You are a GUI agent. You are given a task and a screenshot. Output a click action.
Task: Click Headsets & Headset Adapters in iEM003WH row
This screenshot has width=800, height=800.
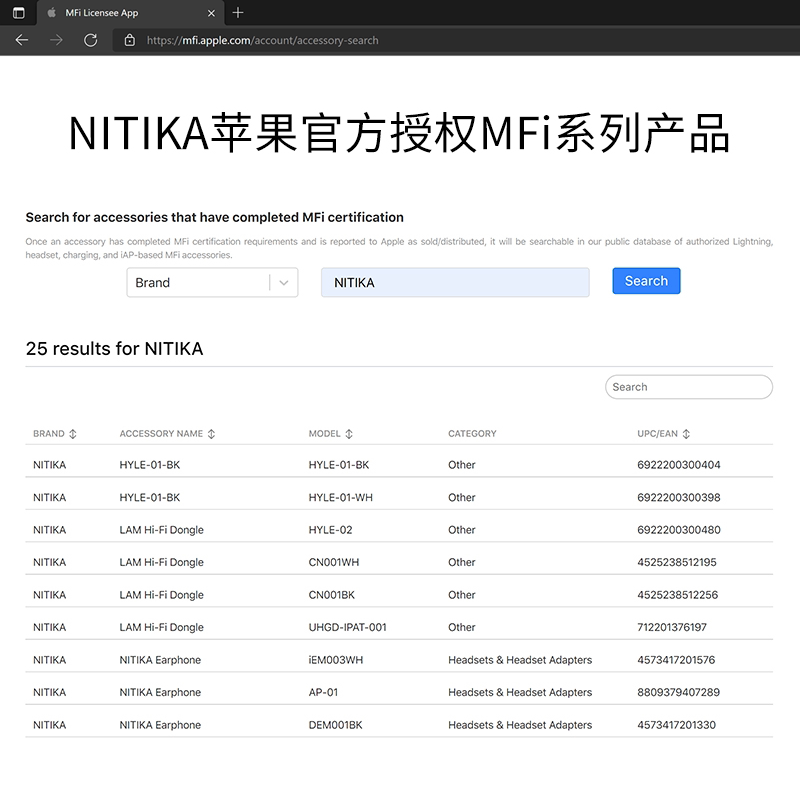[520, 660]
